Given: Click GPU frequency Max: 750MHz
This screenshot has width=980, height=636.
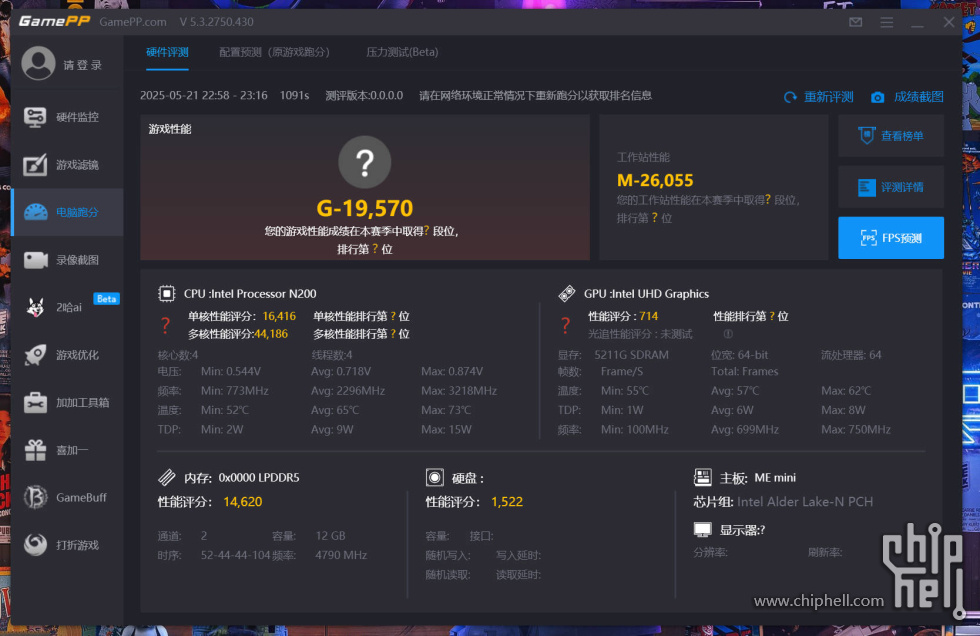Looking at the screenshot, I should tap(856, 430).
